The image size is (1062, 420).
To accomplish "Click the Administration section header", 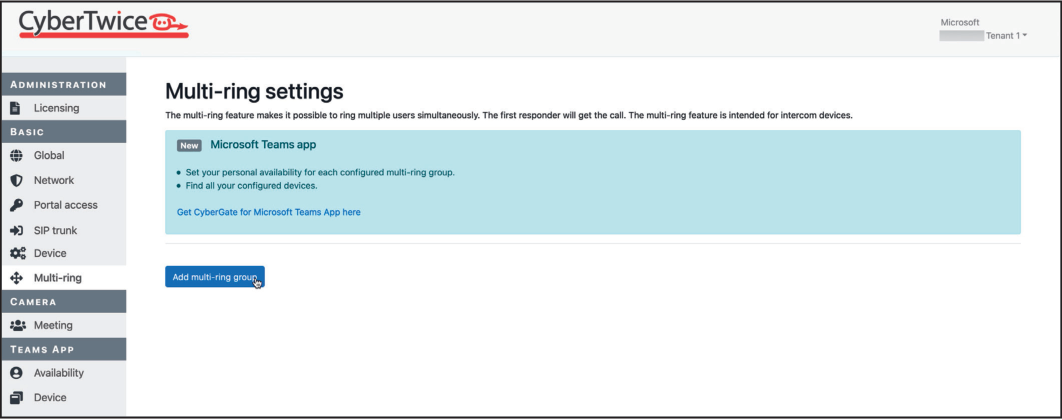I will 64,85.
